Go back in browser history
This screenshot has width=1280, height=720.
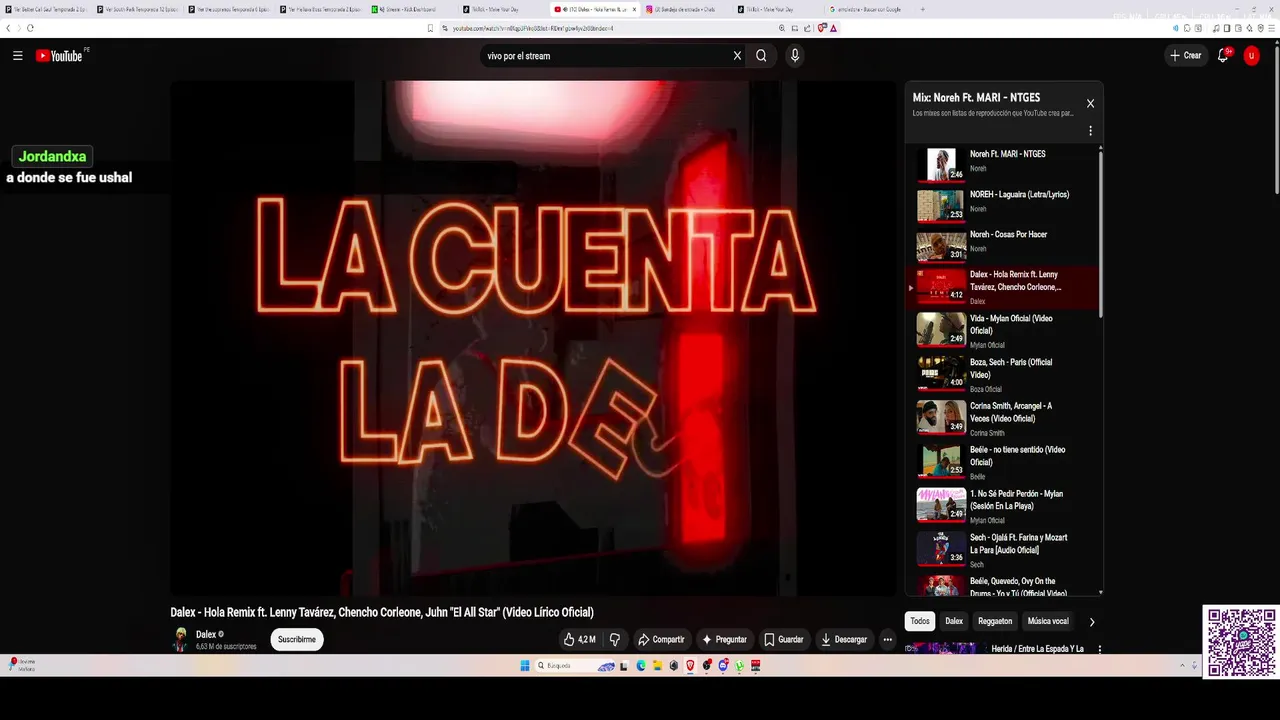click(8, 28)
